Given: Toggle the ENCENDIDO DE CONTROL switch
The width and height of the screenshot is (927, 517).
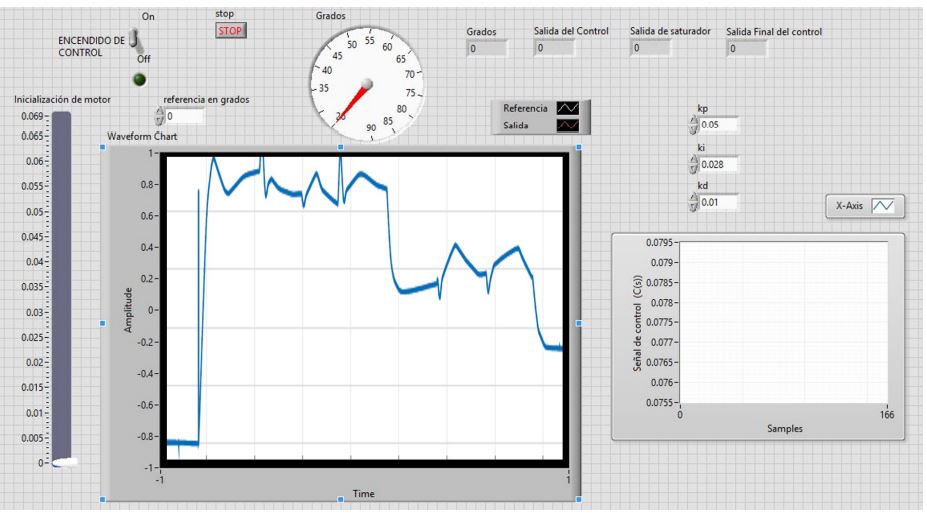Looking at the screenshot, I should pyautogui.click(x=135, y=41).
